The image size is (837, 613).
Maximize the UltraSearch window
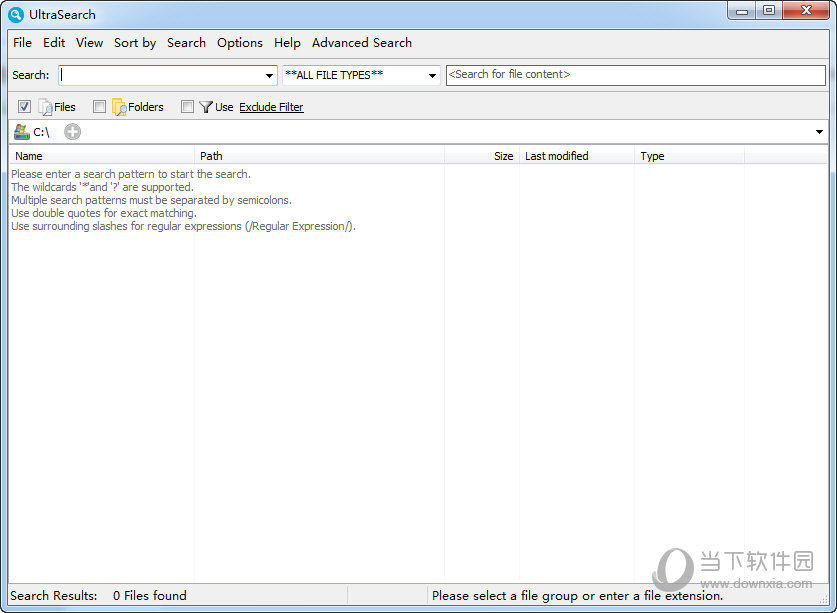tap(769, 11)
